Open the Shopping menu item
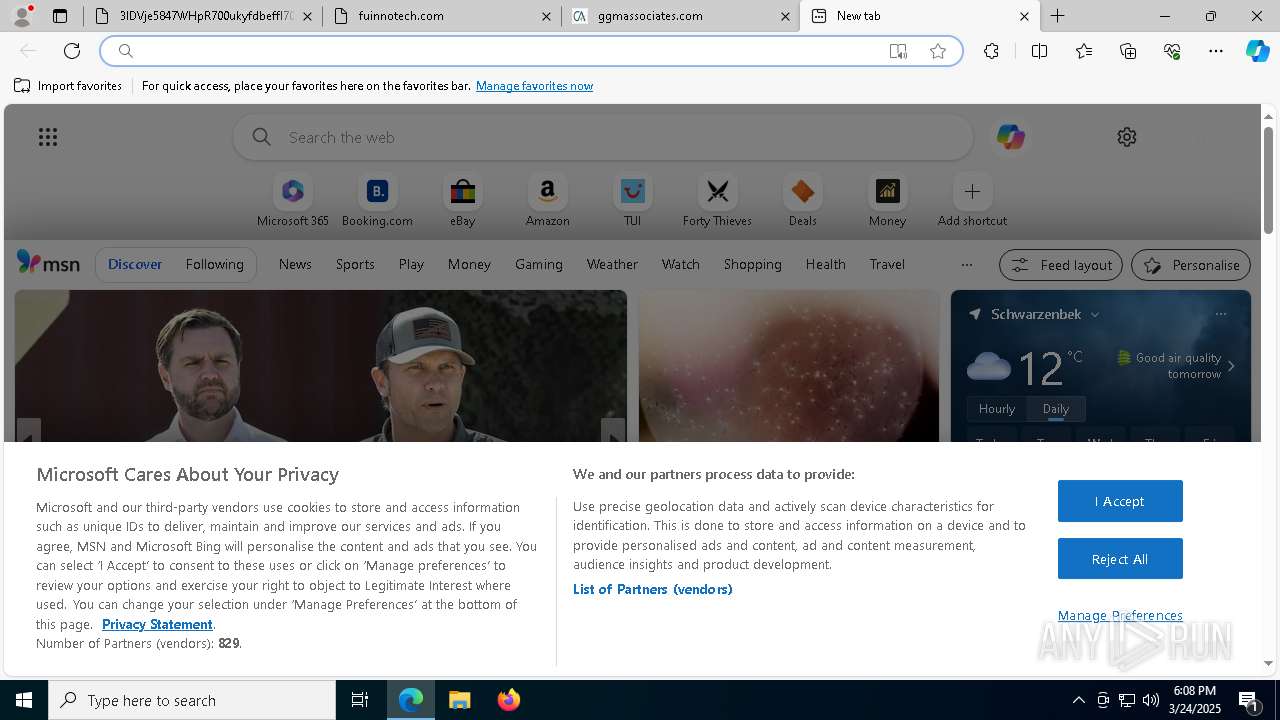 [x=752, y=264]
